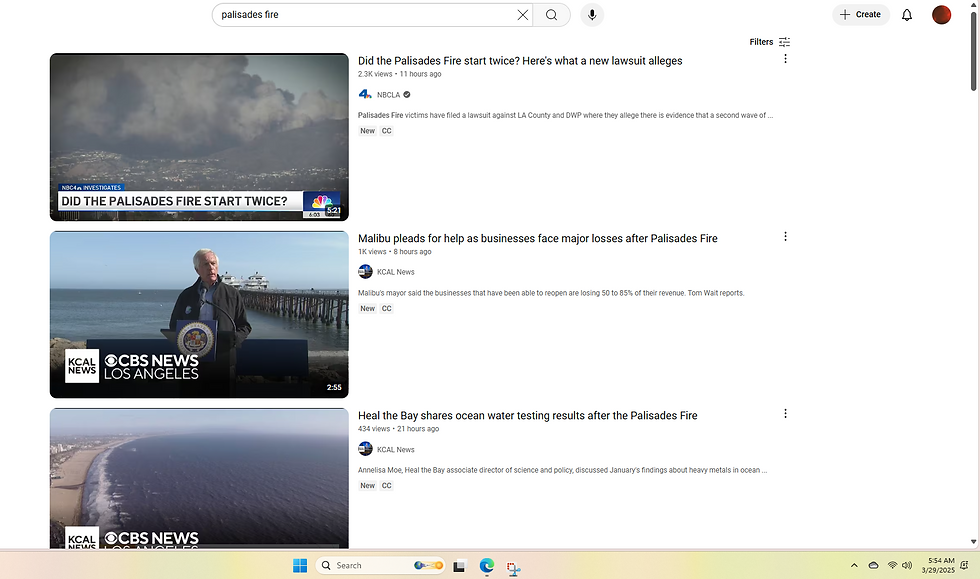Click the '1K views • 8 hours ago' text
Image resolution: width=980 pixels, height=579 pixels.
pyautogui.click(x=394, y=252)
